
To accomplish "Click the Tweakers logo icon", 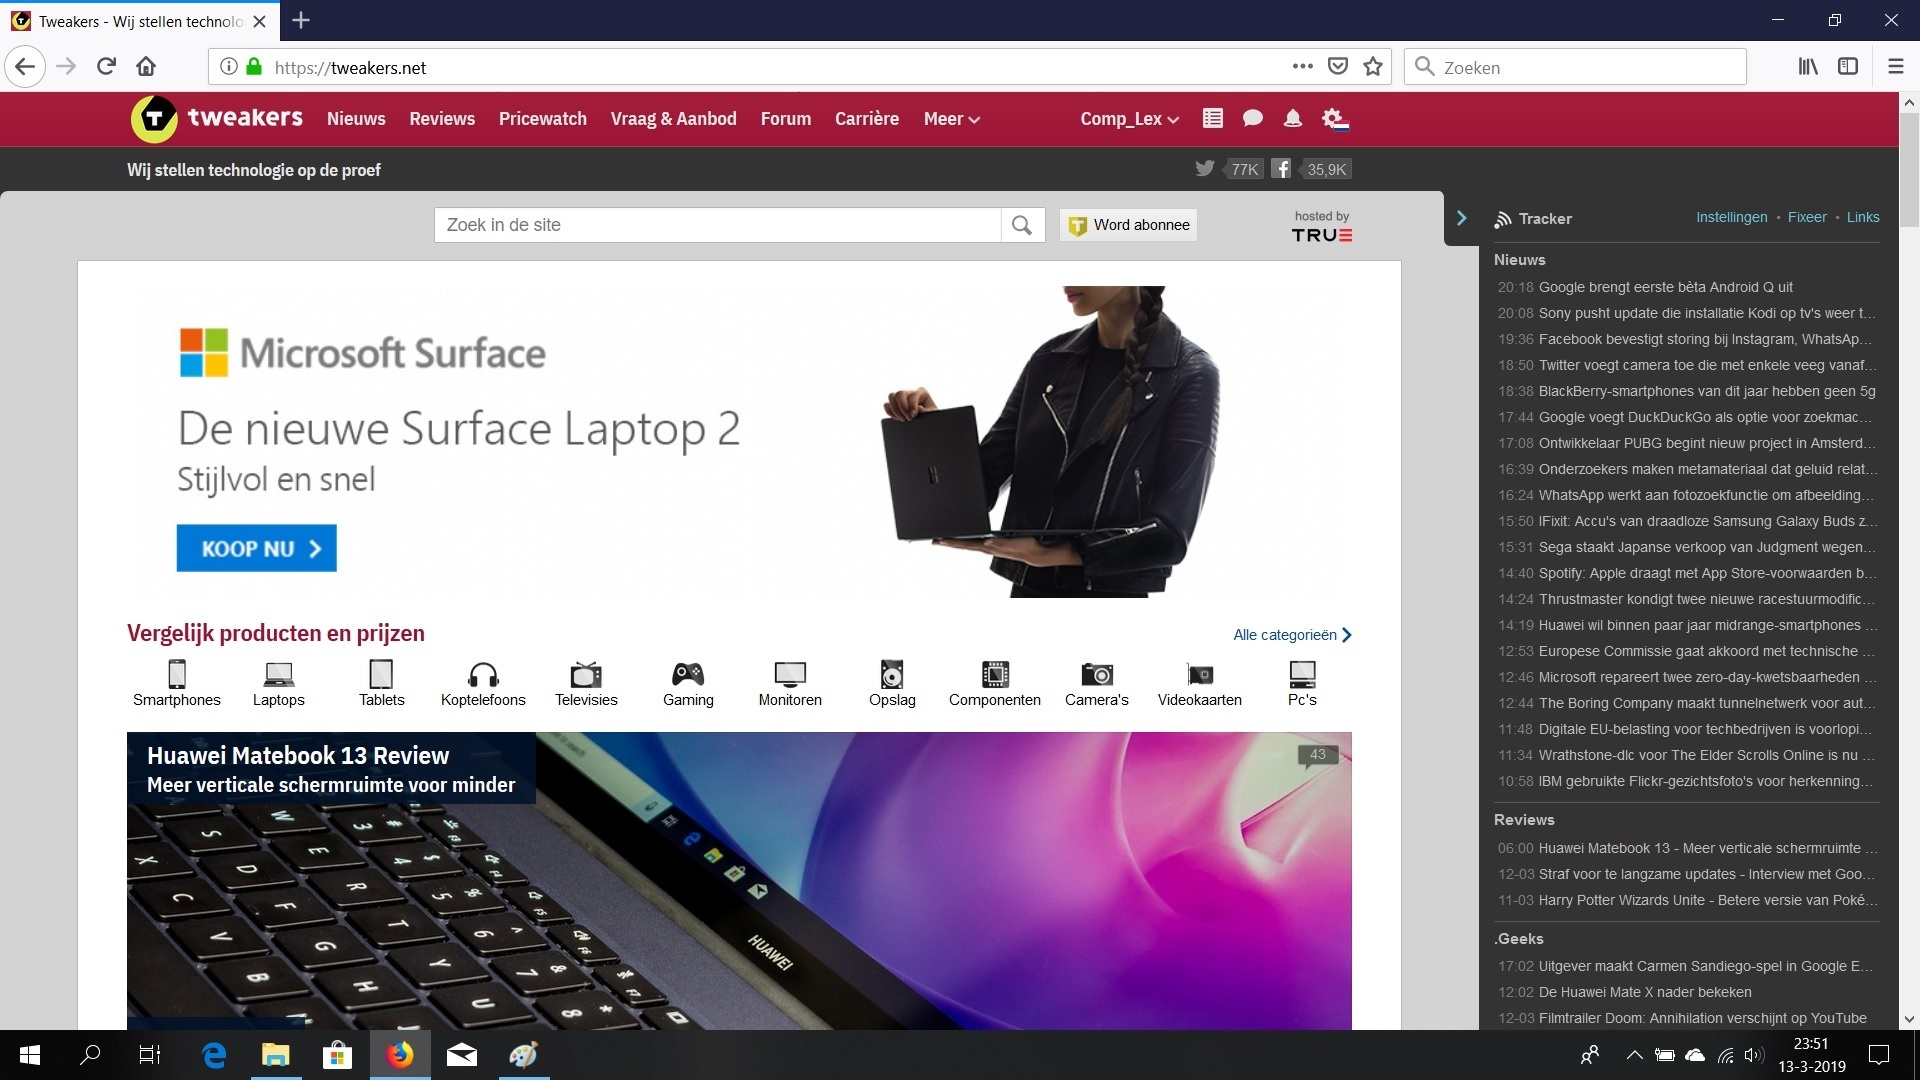I will [154, 119].
